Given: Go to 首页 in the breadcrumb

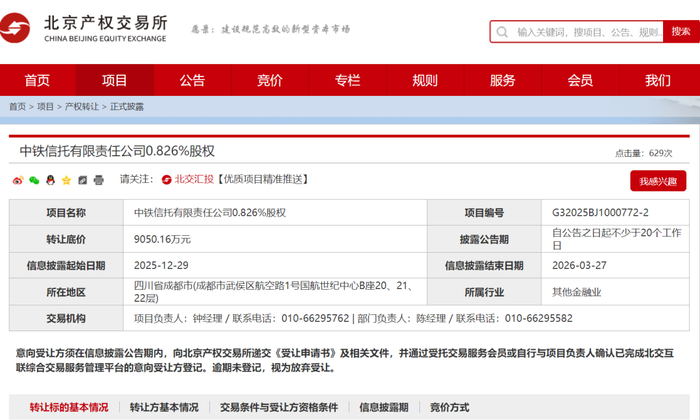Looking at the screenshot, I should pos(17,107).
